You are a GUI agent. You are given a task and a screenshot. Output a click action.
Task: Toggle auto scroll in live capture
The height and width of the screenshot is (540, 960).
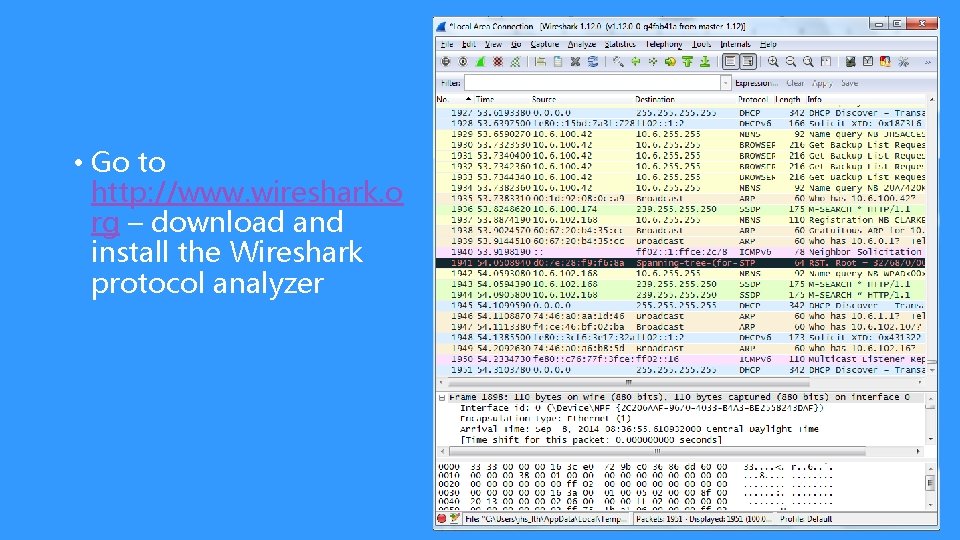[748, 62]
